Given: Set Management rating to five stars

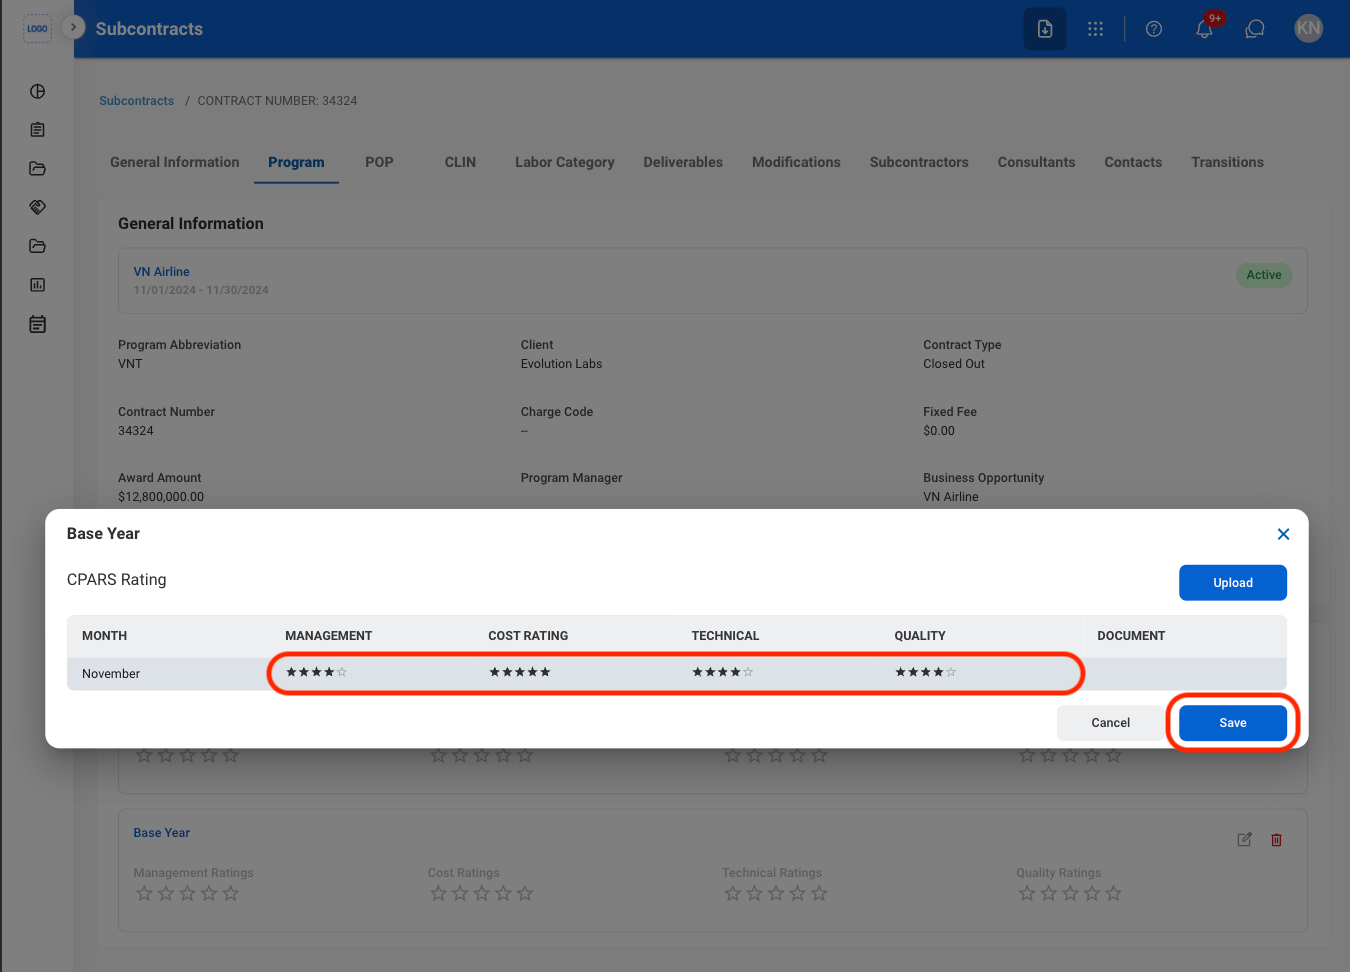Looking at the screenshot, I should [x=342, y=672].
